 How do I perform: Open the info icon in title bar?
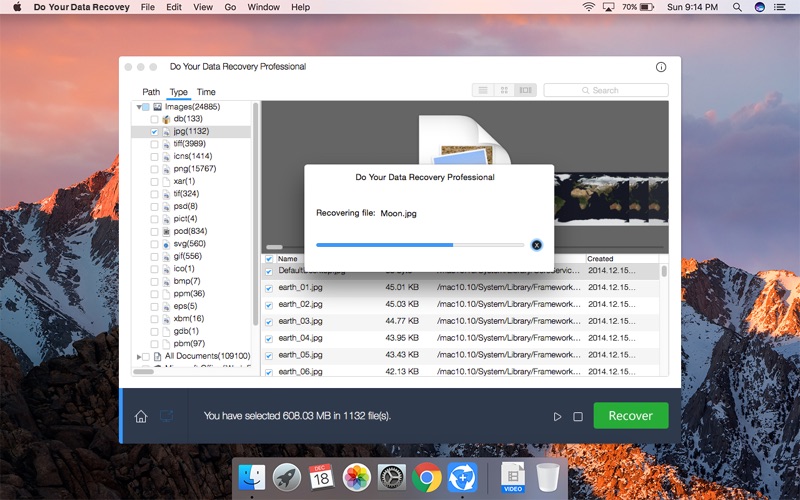click(x=661, y=67)
